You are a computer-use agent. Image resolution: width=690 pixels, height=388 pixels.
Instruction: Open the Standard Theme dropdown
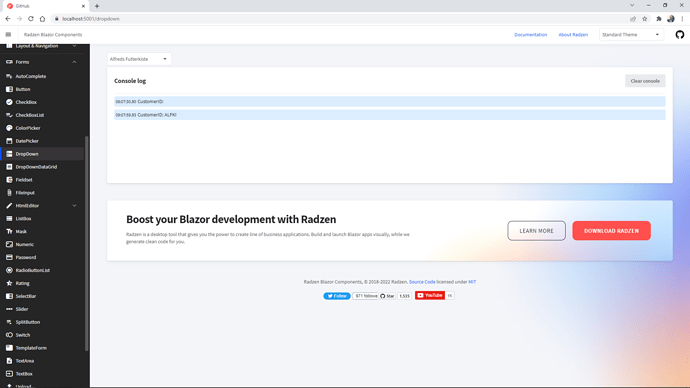tap(631, 35)
